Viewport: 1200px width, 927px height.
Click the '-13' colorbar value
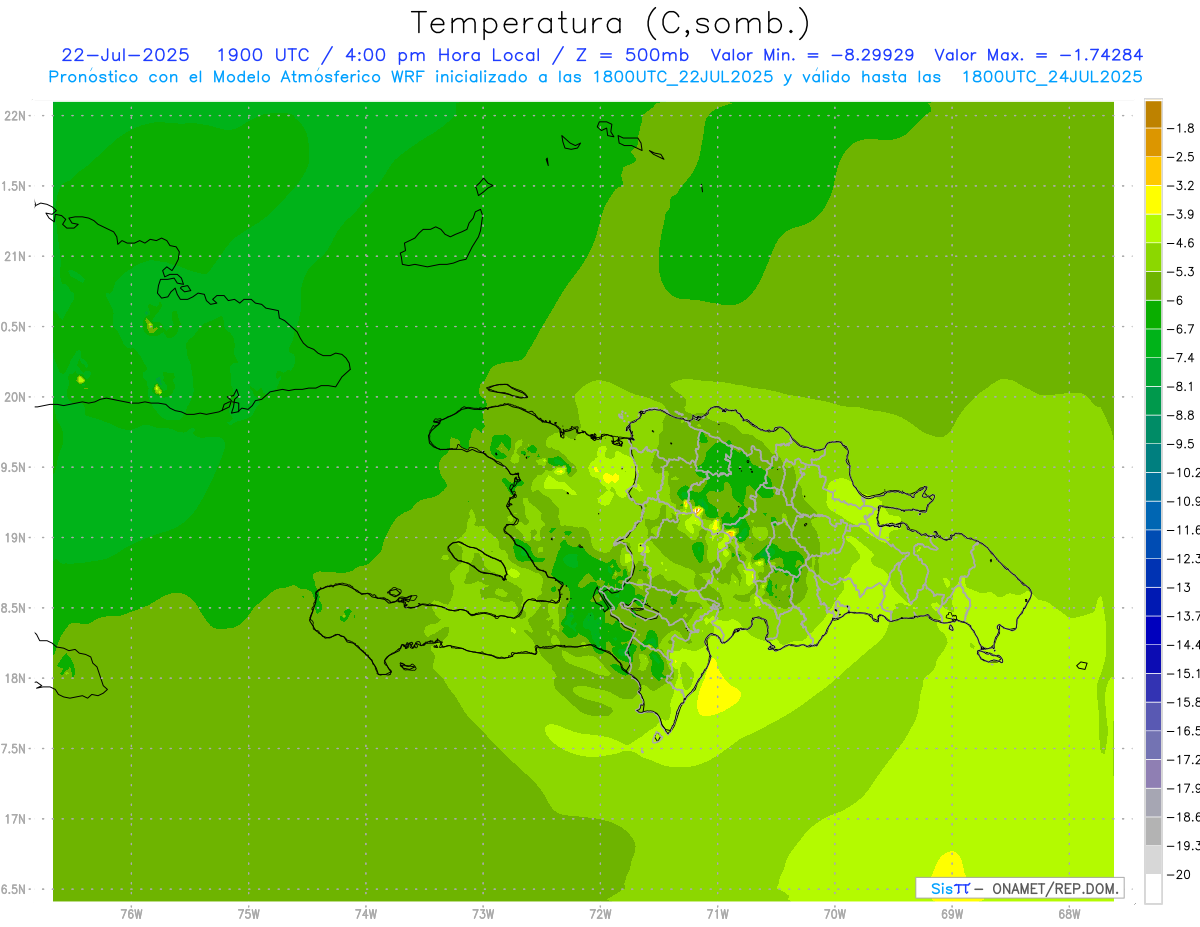point(1179,587)
